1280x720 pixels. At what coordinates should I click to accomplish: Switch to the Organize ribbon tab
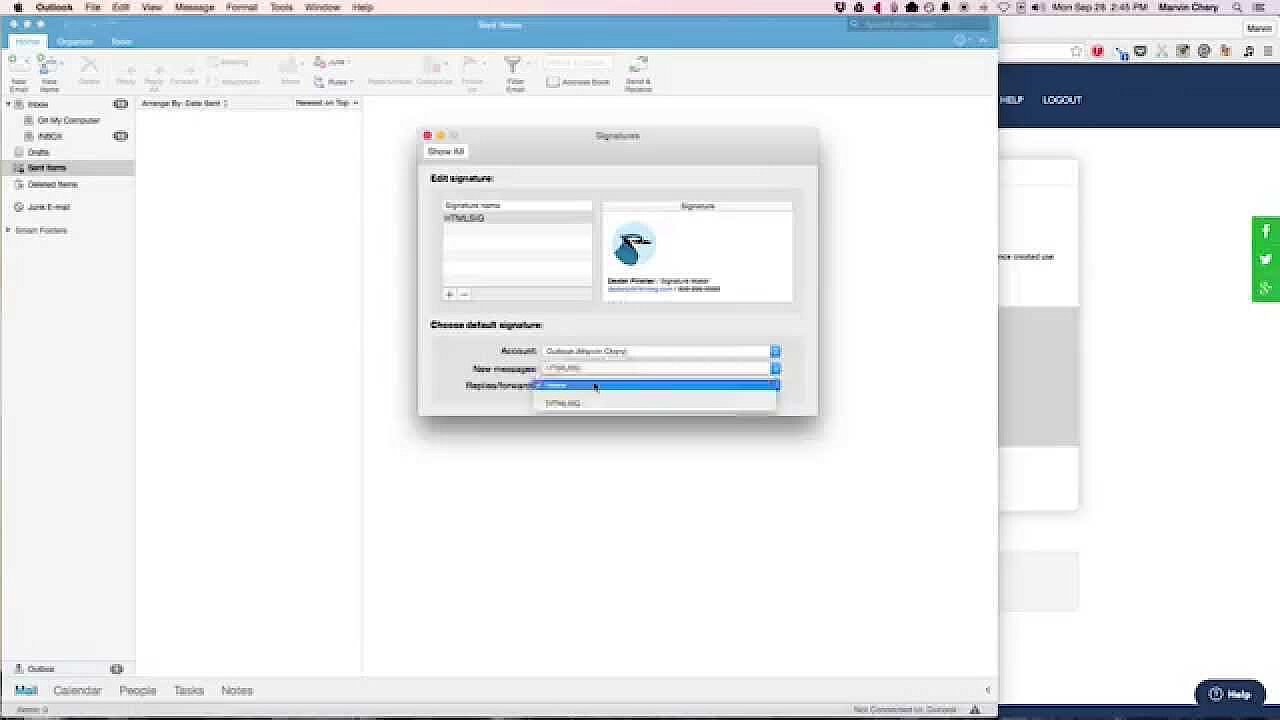[x=74, y=41]
